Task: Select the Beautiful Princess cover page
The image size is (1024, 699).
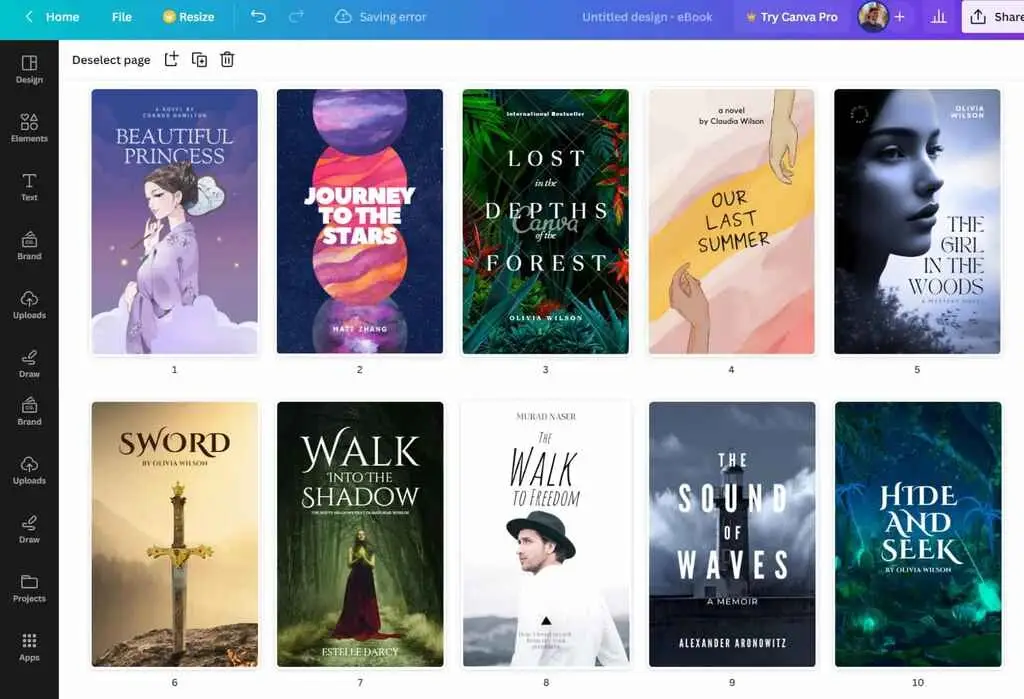Action: tap(174, 221)
